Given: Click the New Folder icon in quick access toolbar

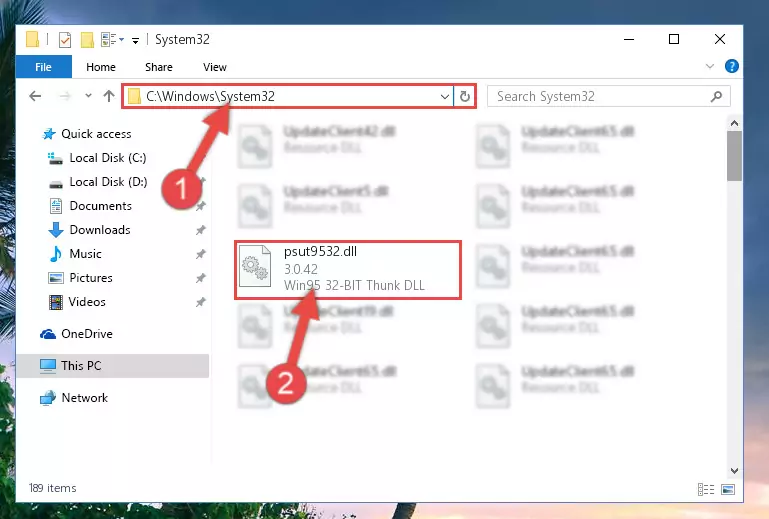Looking at the screenshot, I should [x=87, y=40].
